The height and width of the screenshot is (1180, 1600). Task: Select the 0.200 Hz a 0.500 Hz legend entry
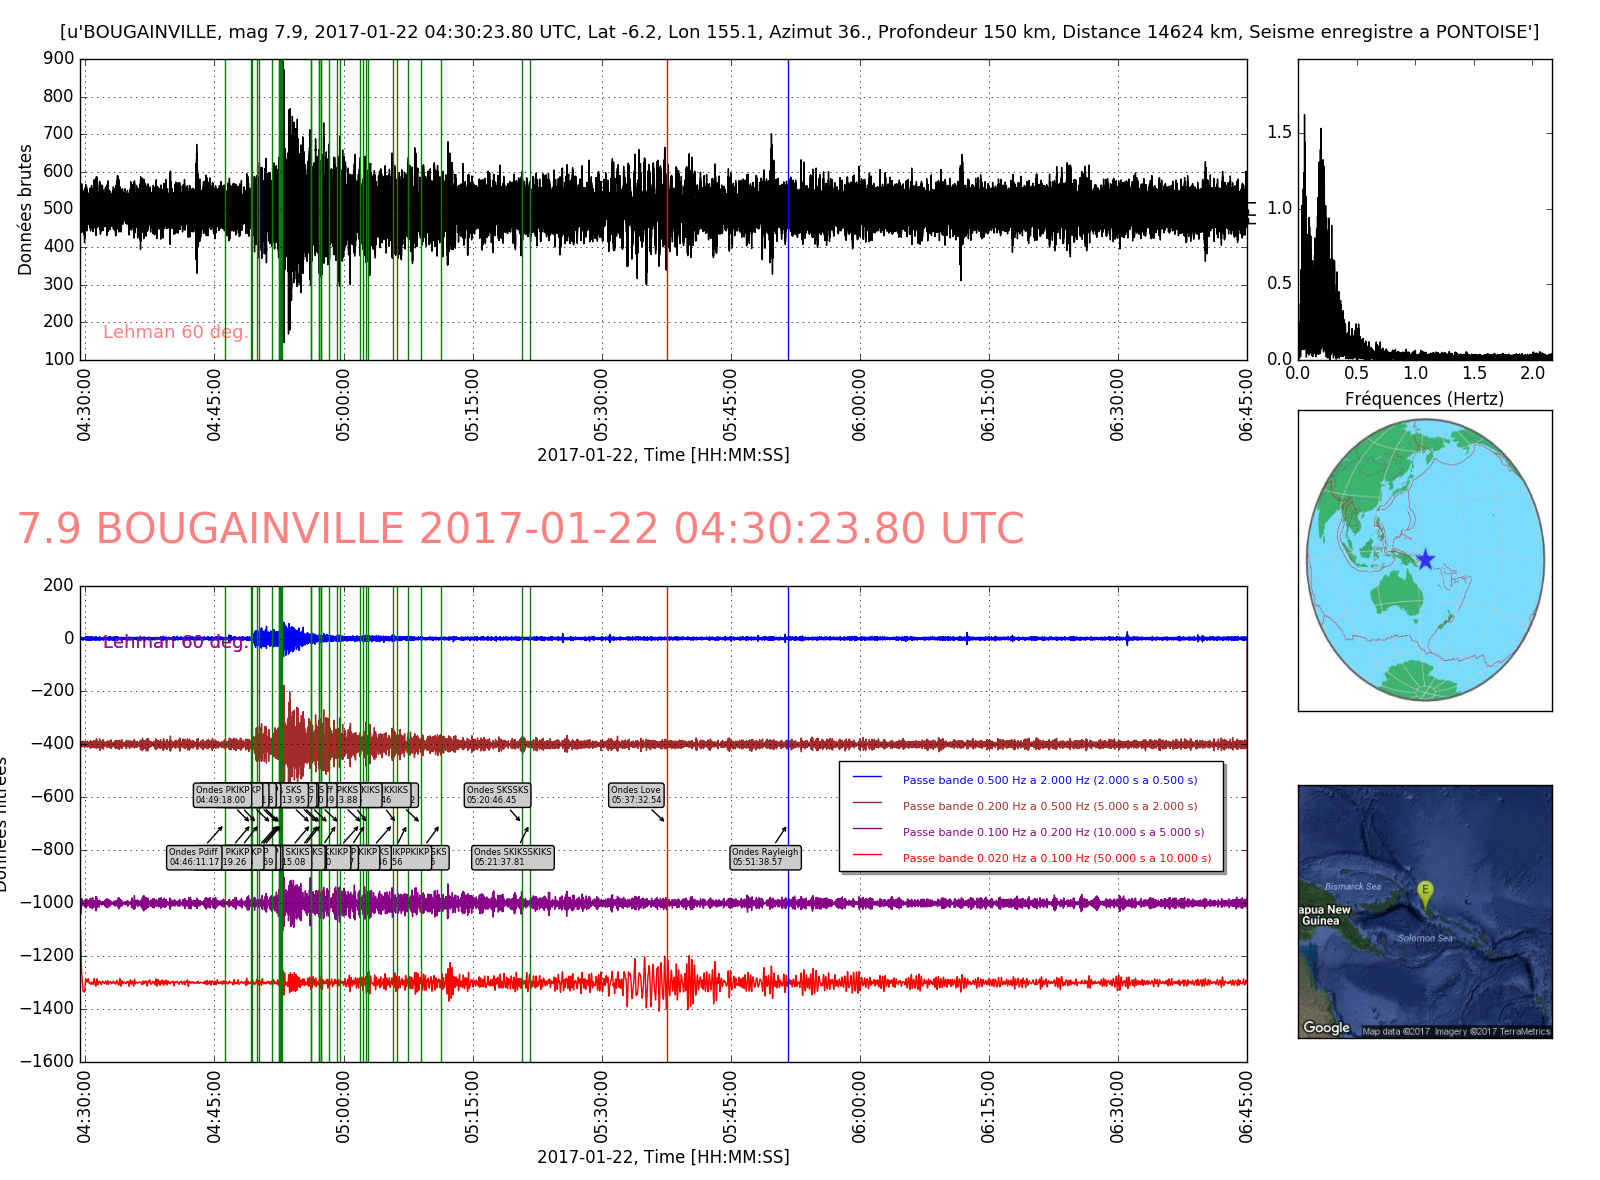pos(1049,806)
